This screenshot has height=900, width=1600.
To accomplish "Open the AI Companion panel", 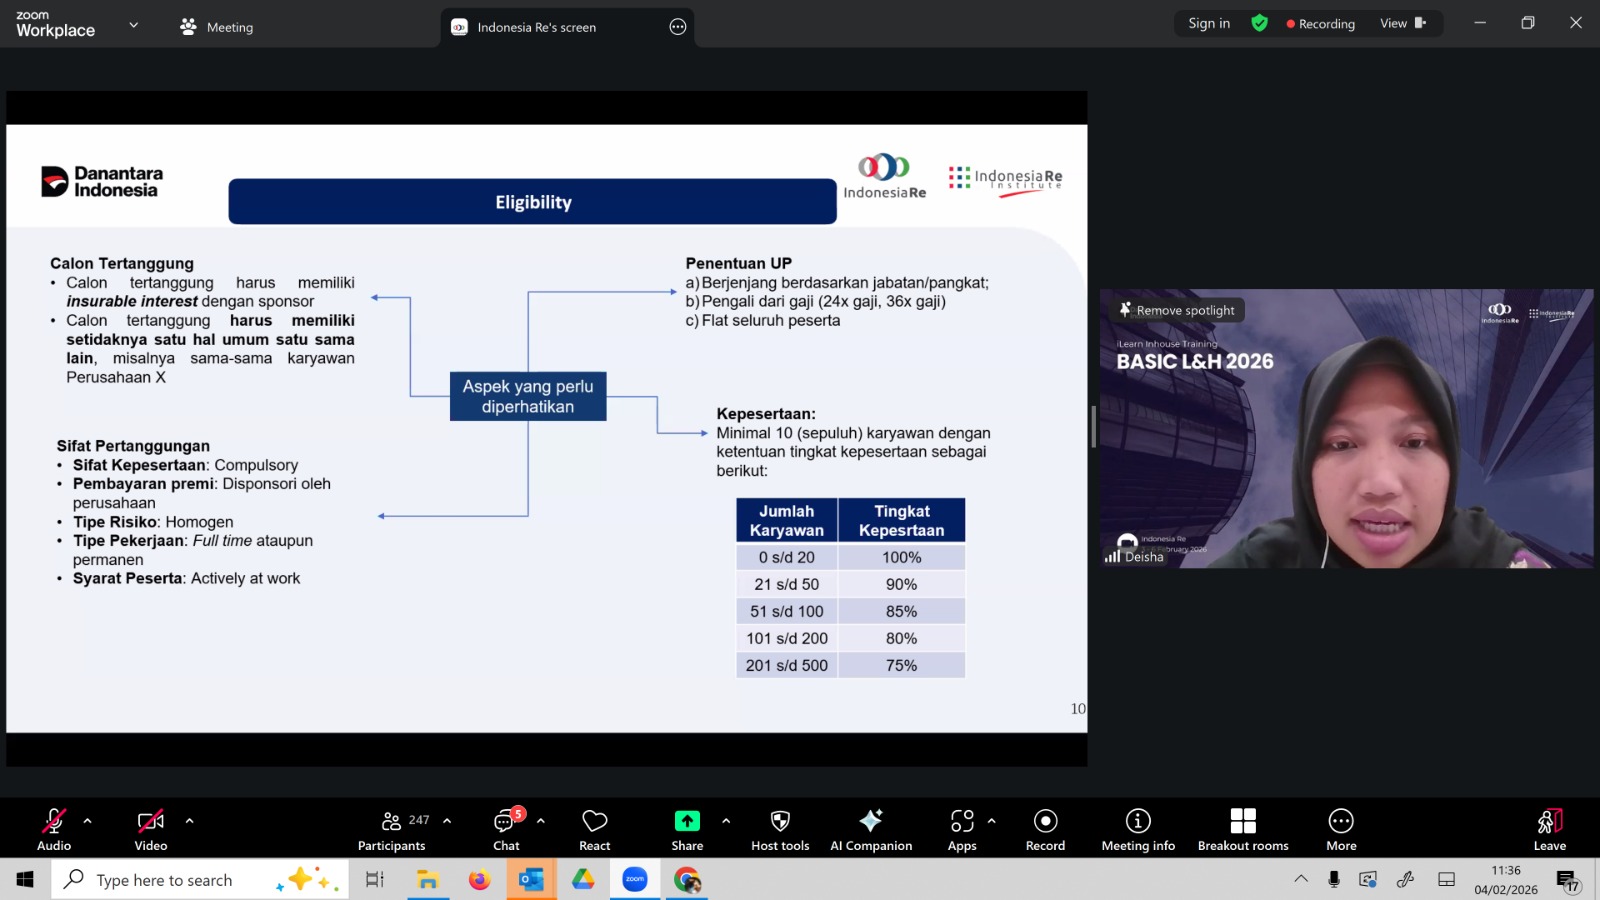I will [870, 829].
